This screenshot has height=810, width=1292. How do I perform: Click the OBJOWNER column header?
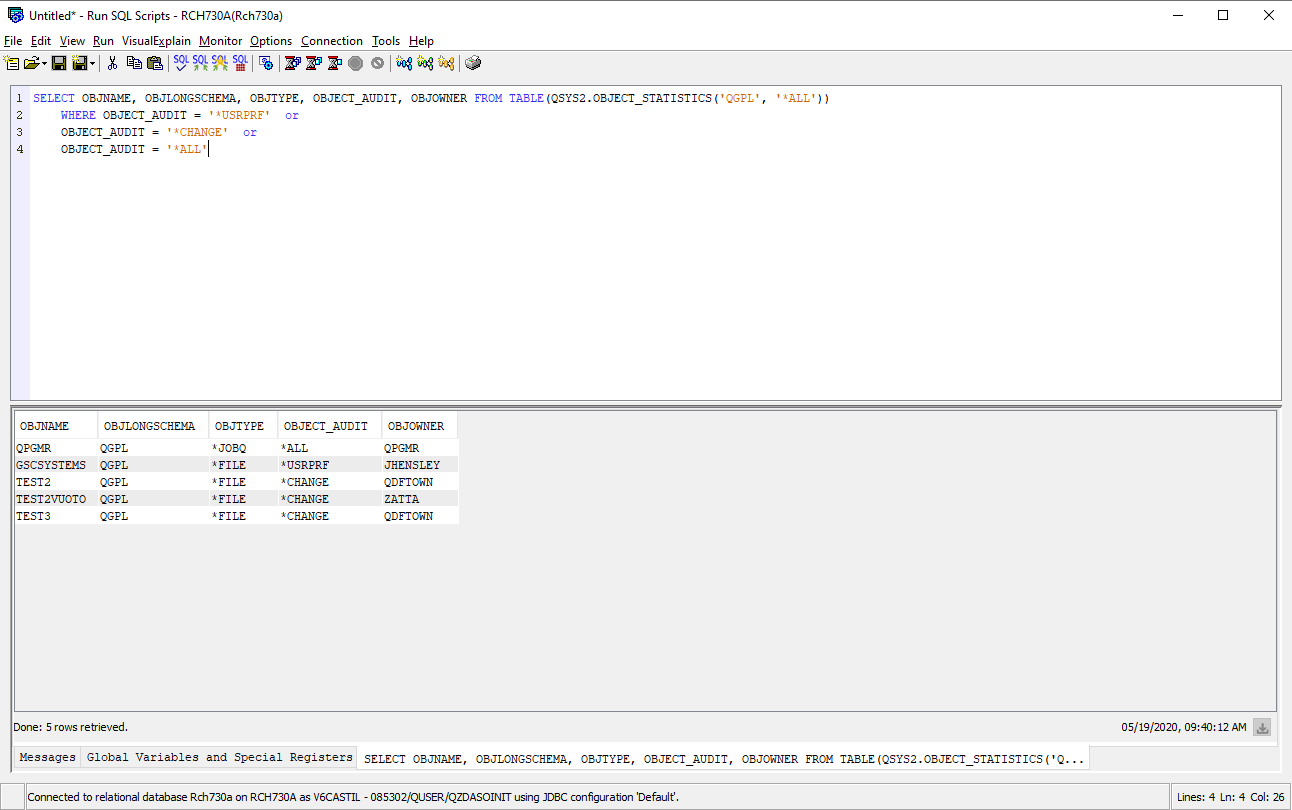pyautogui.click(x=419, y=426)
